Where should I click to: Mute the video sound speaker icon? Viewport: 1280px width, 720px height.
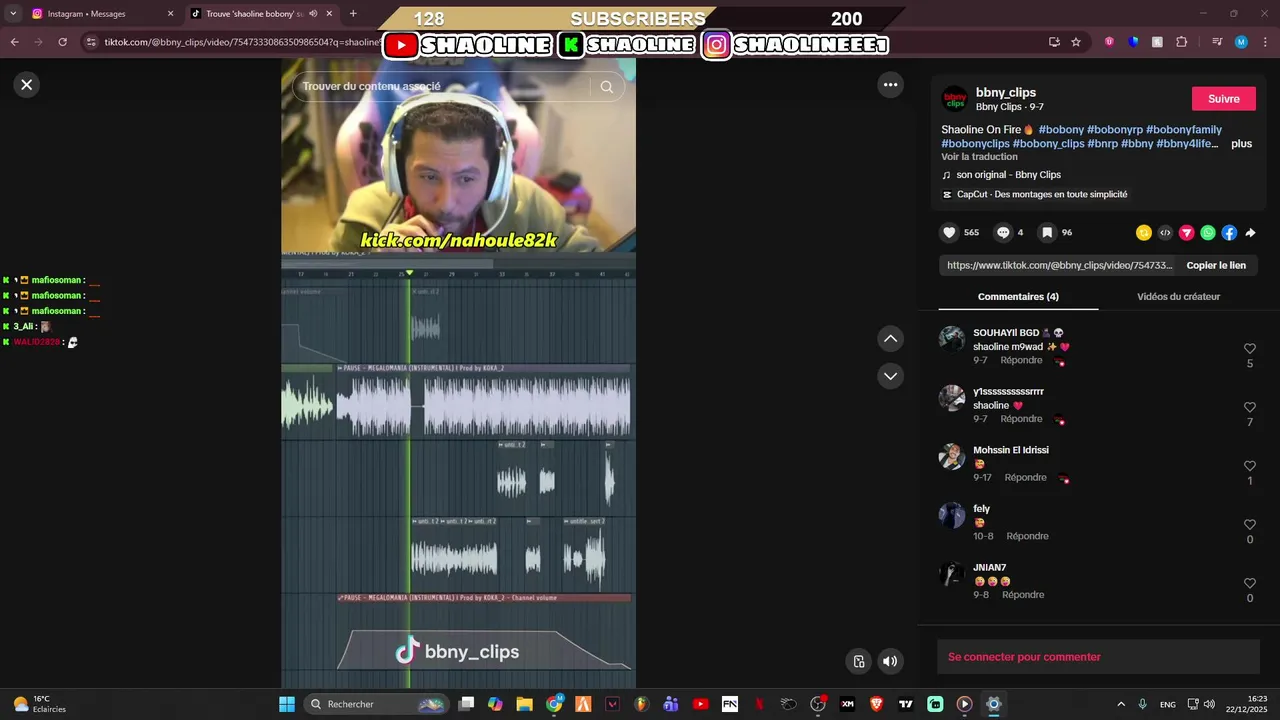(x=890, y=661)
